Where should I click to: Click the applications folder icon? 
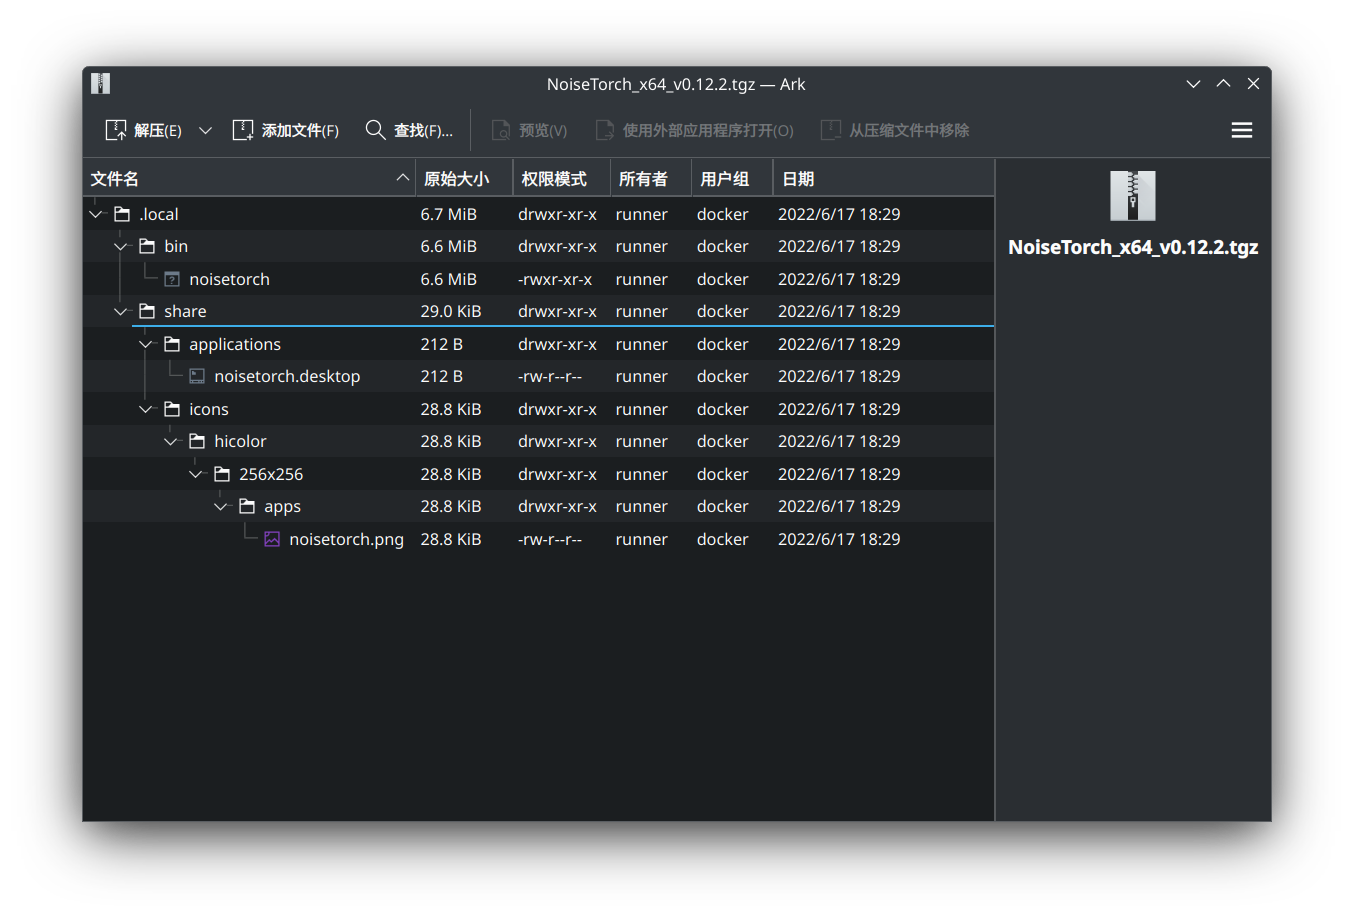[172, 344]
